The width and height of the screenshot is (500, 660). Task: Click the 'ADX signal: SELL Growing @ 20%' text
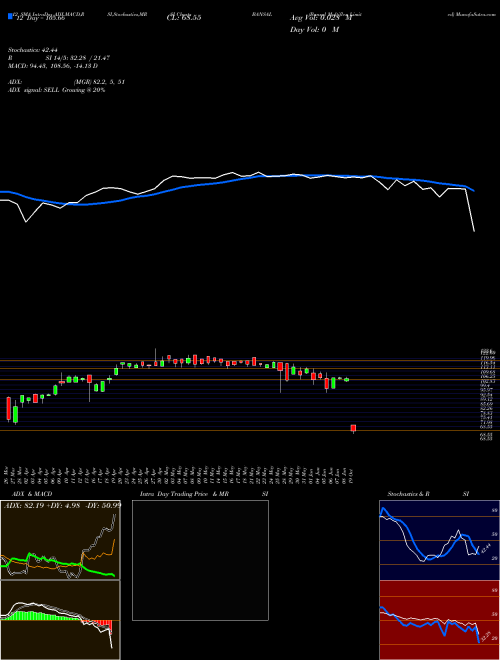(x=56, y=90)
